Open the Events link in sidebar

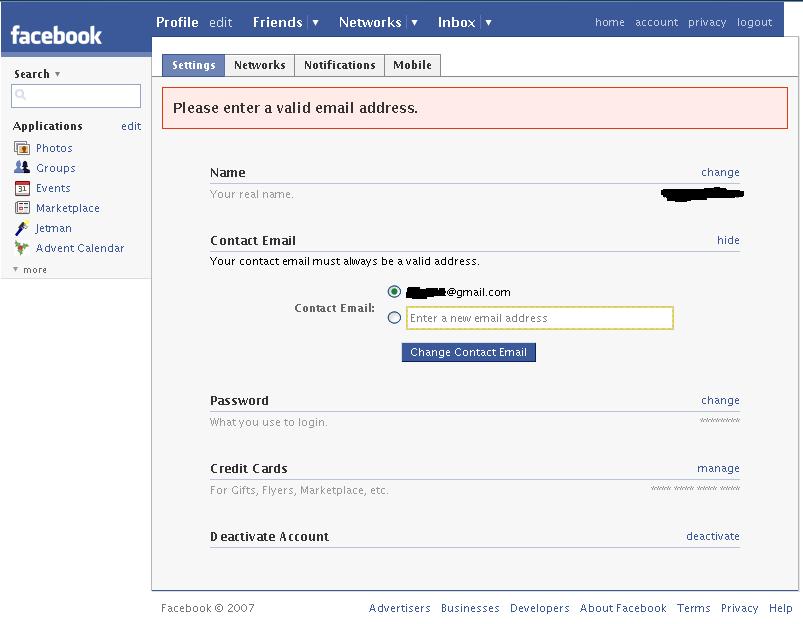point(53,188)
